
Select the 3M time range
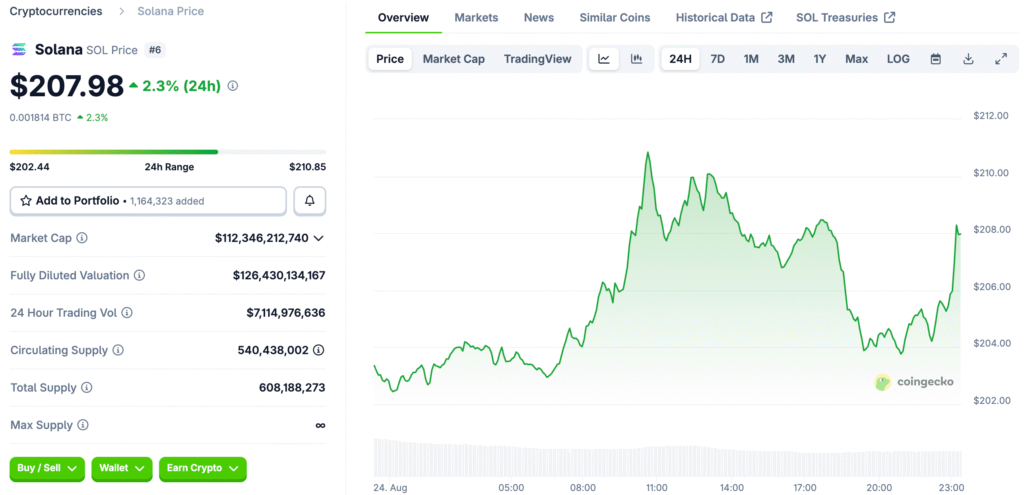[786, 59]
